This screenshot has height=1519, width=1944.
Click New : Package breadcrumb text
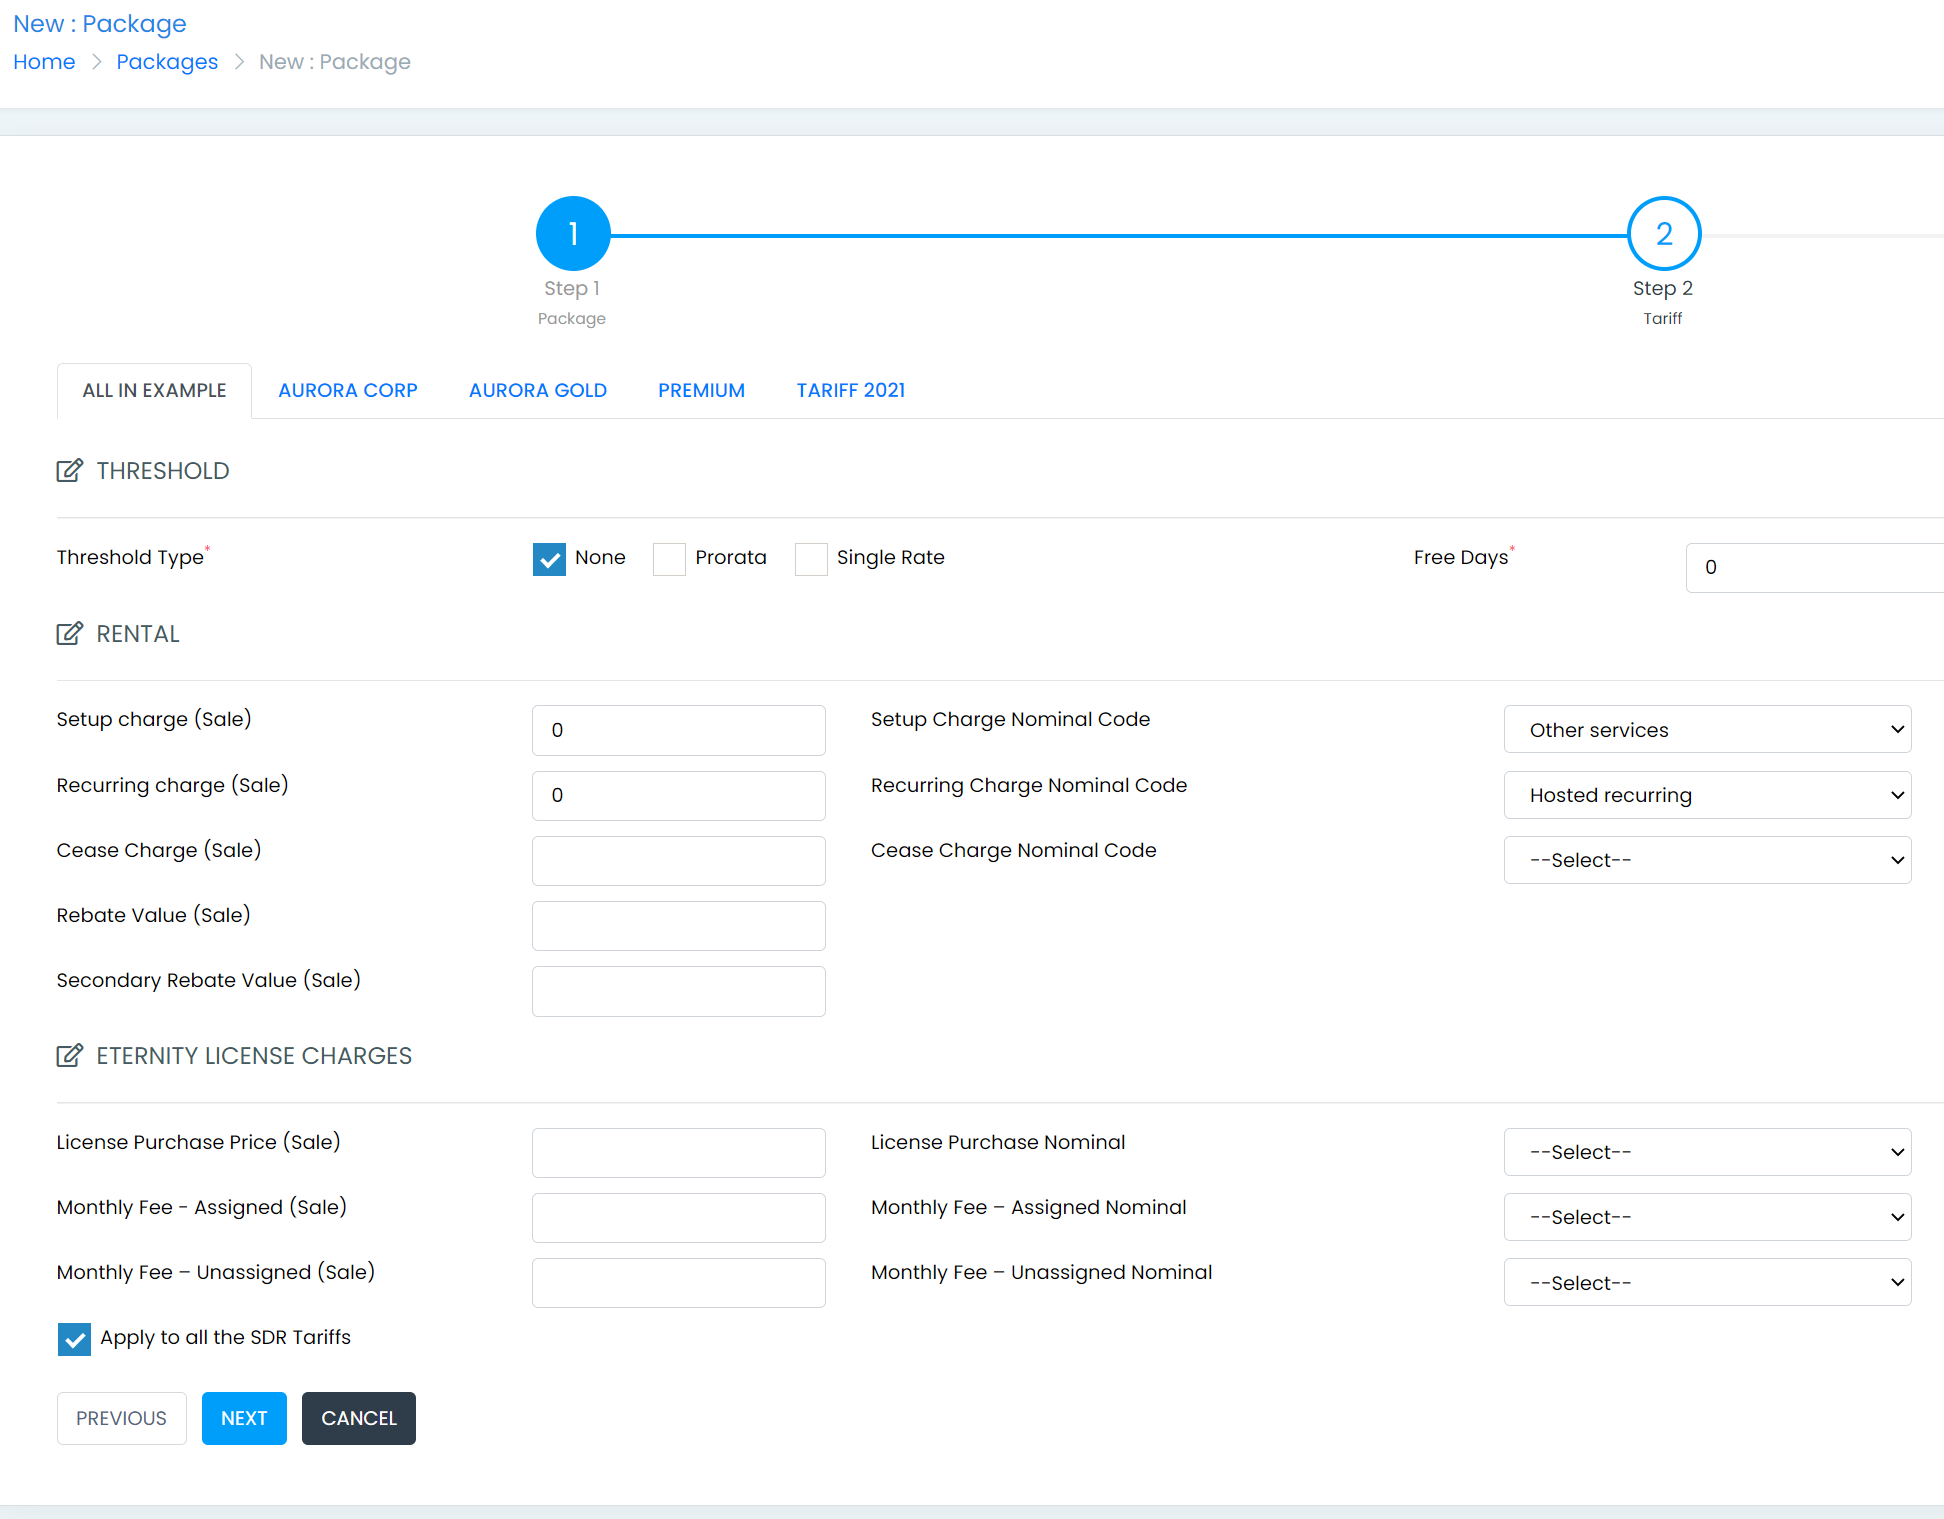pos(335,62)
